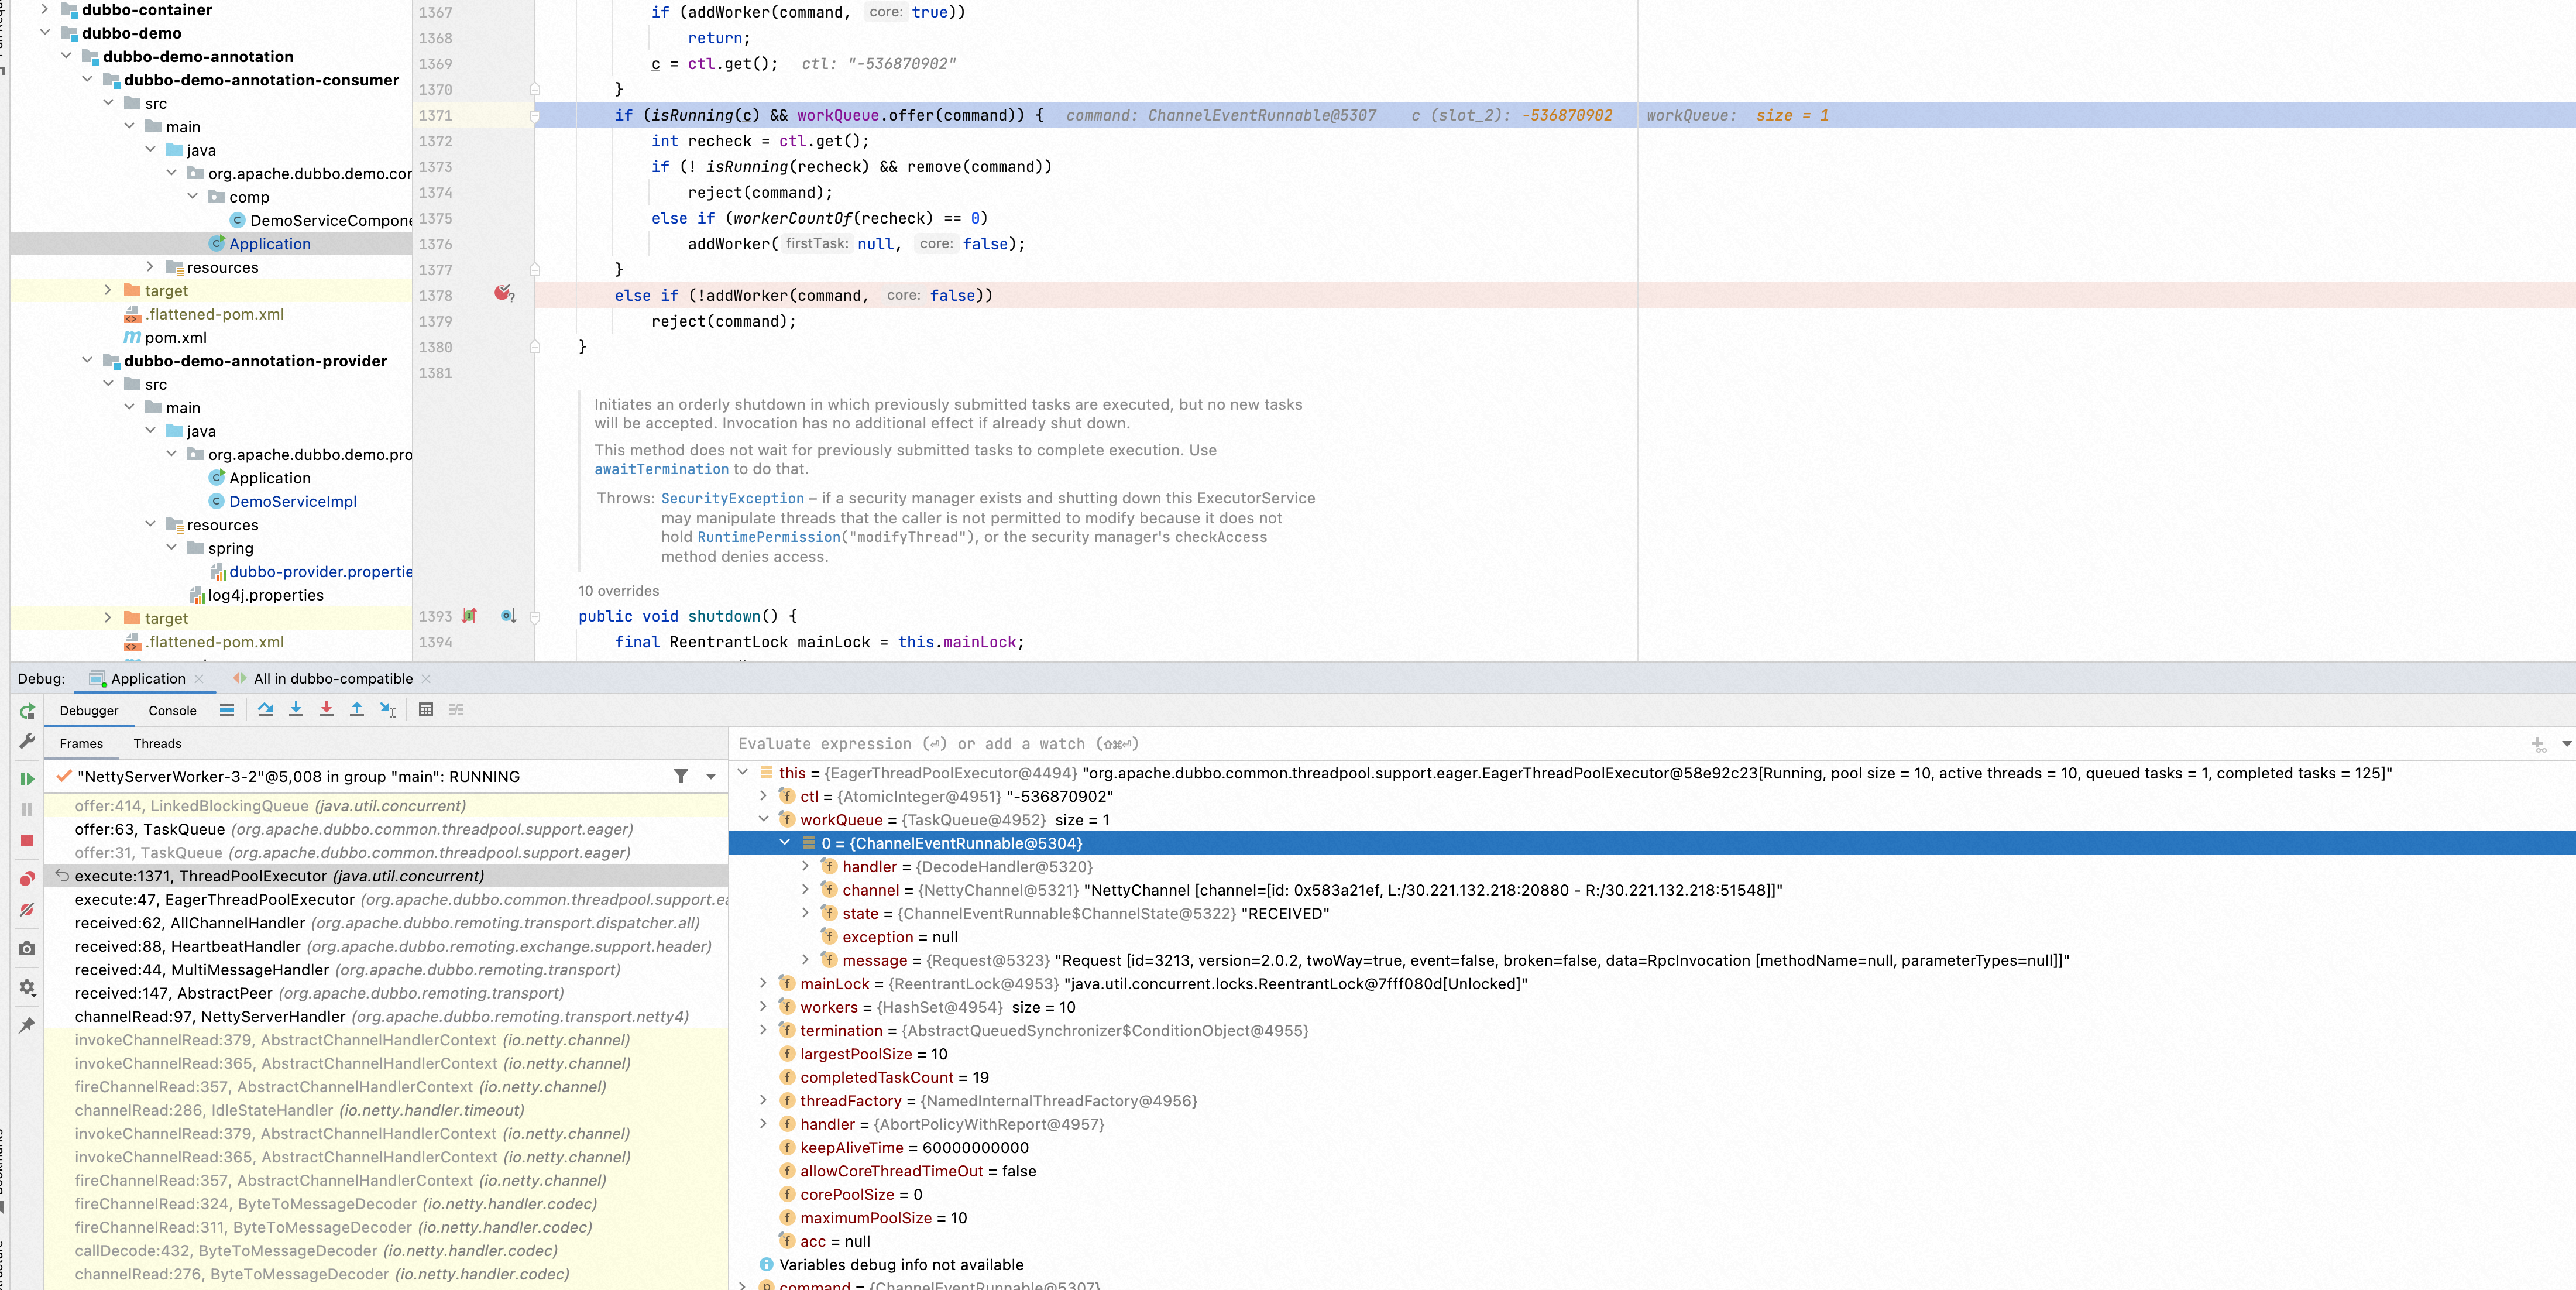2576x1290 pixels.
Task: Switch to the Console tab
Action: (172, 711)
